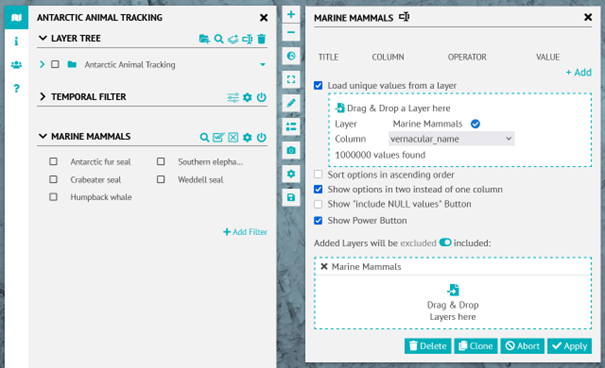The image size is (605, 368).
Task: Click the + Add link in filter table
Action: point(578,72)
